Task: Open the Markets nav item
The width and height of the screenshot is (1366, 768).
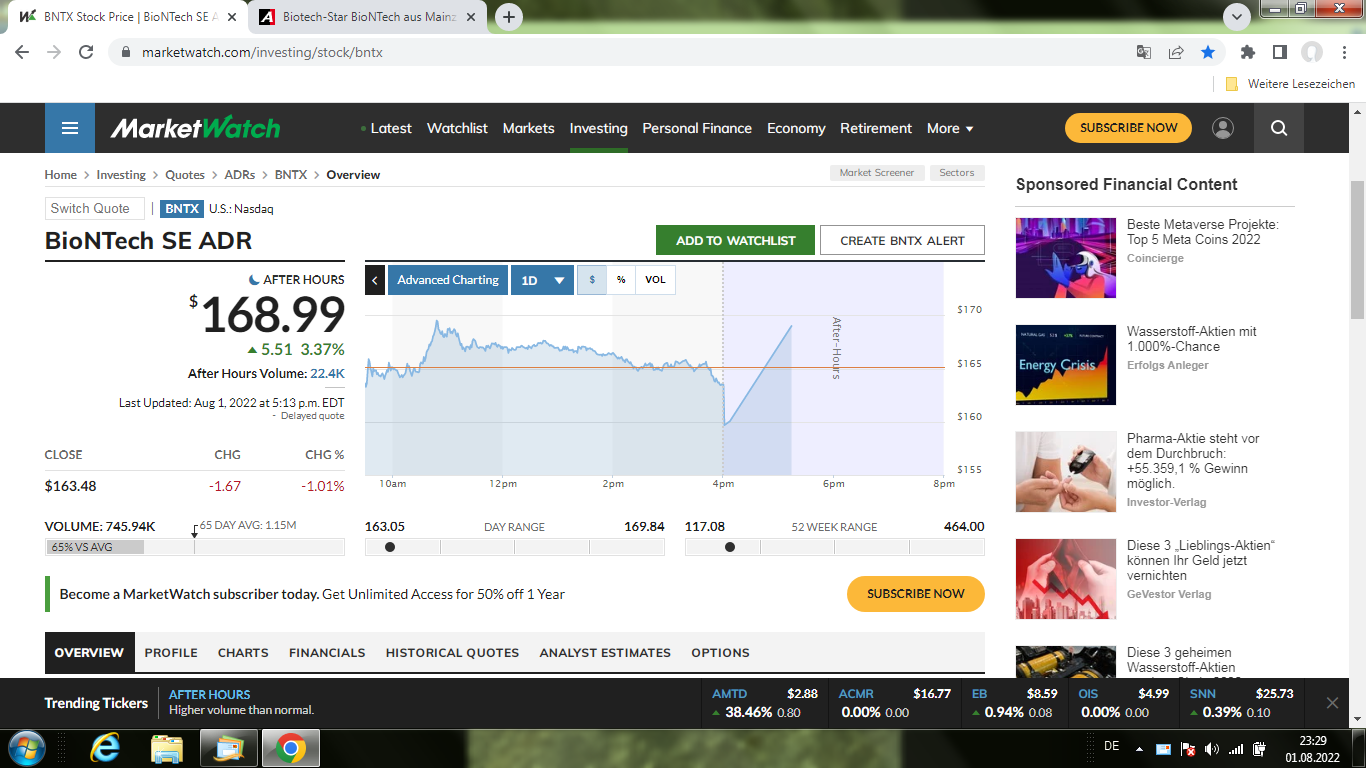Action: (x=528, y=128)
